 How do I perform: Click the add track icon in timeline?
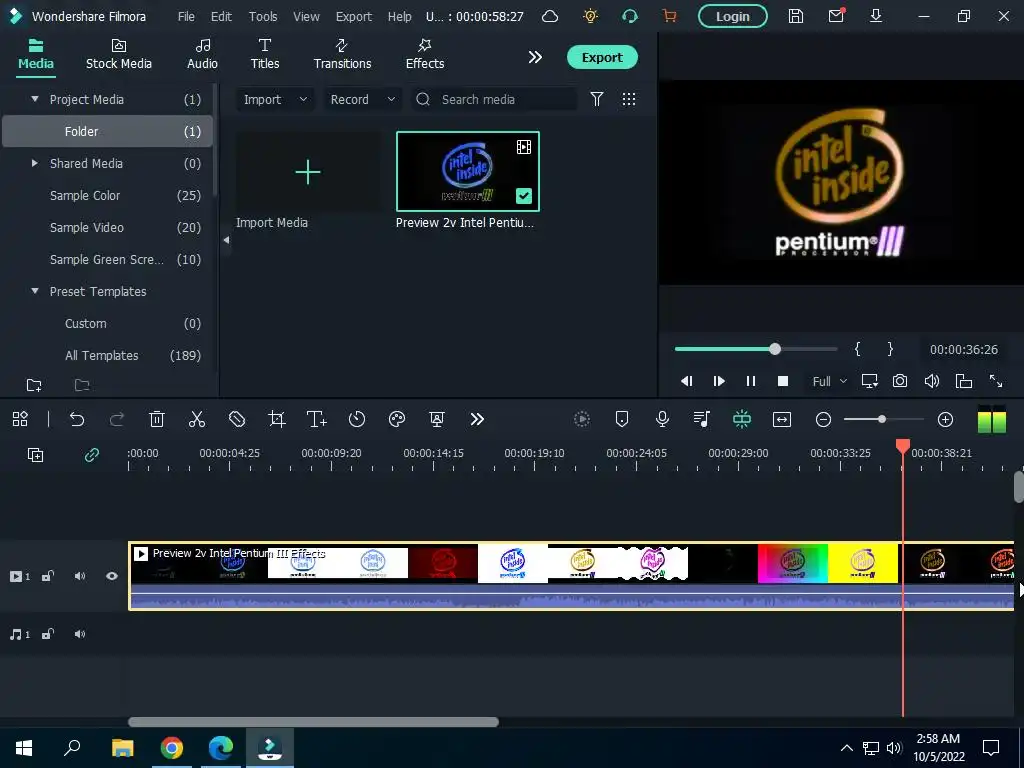35,455
